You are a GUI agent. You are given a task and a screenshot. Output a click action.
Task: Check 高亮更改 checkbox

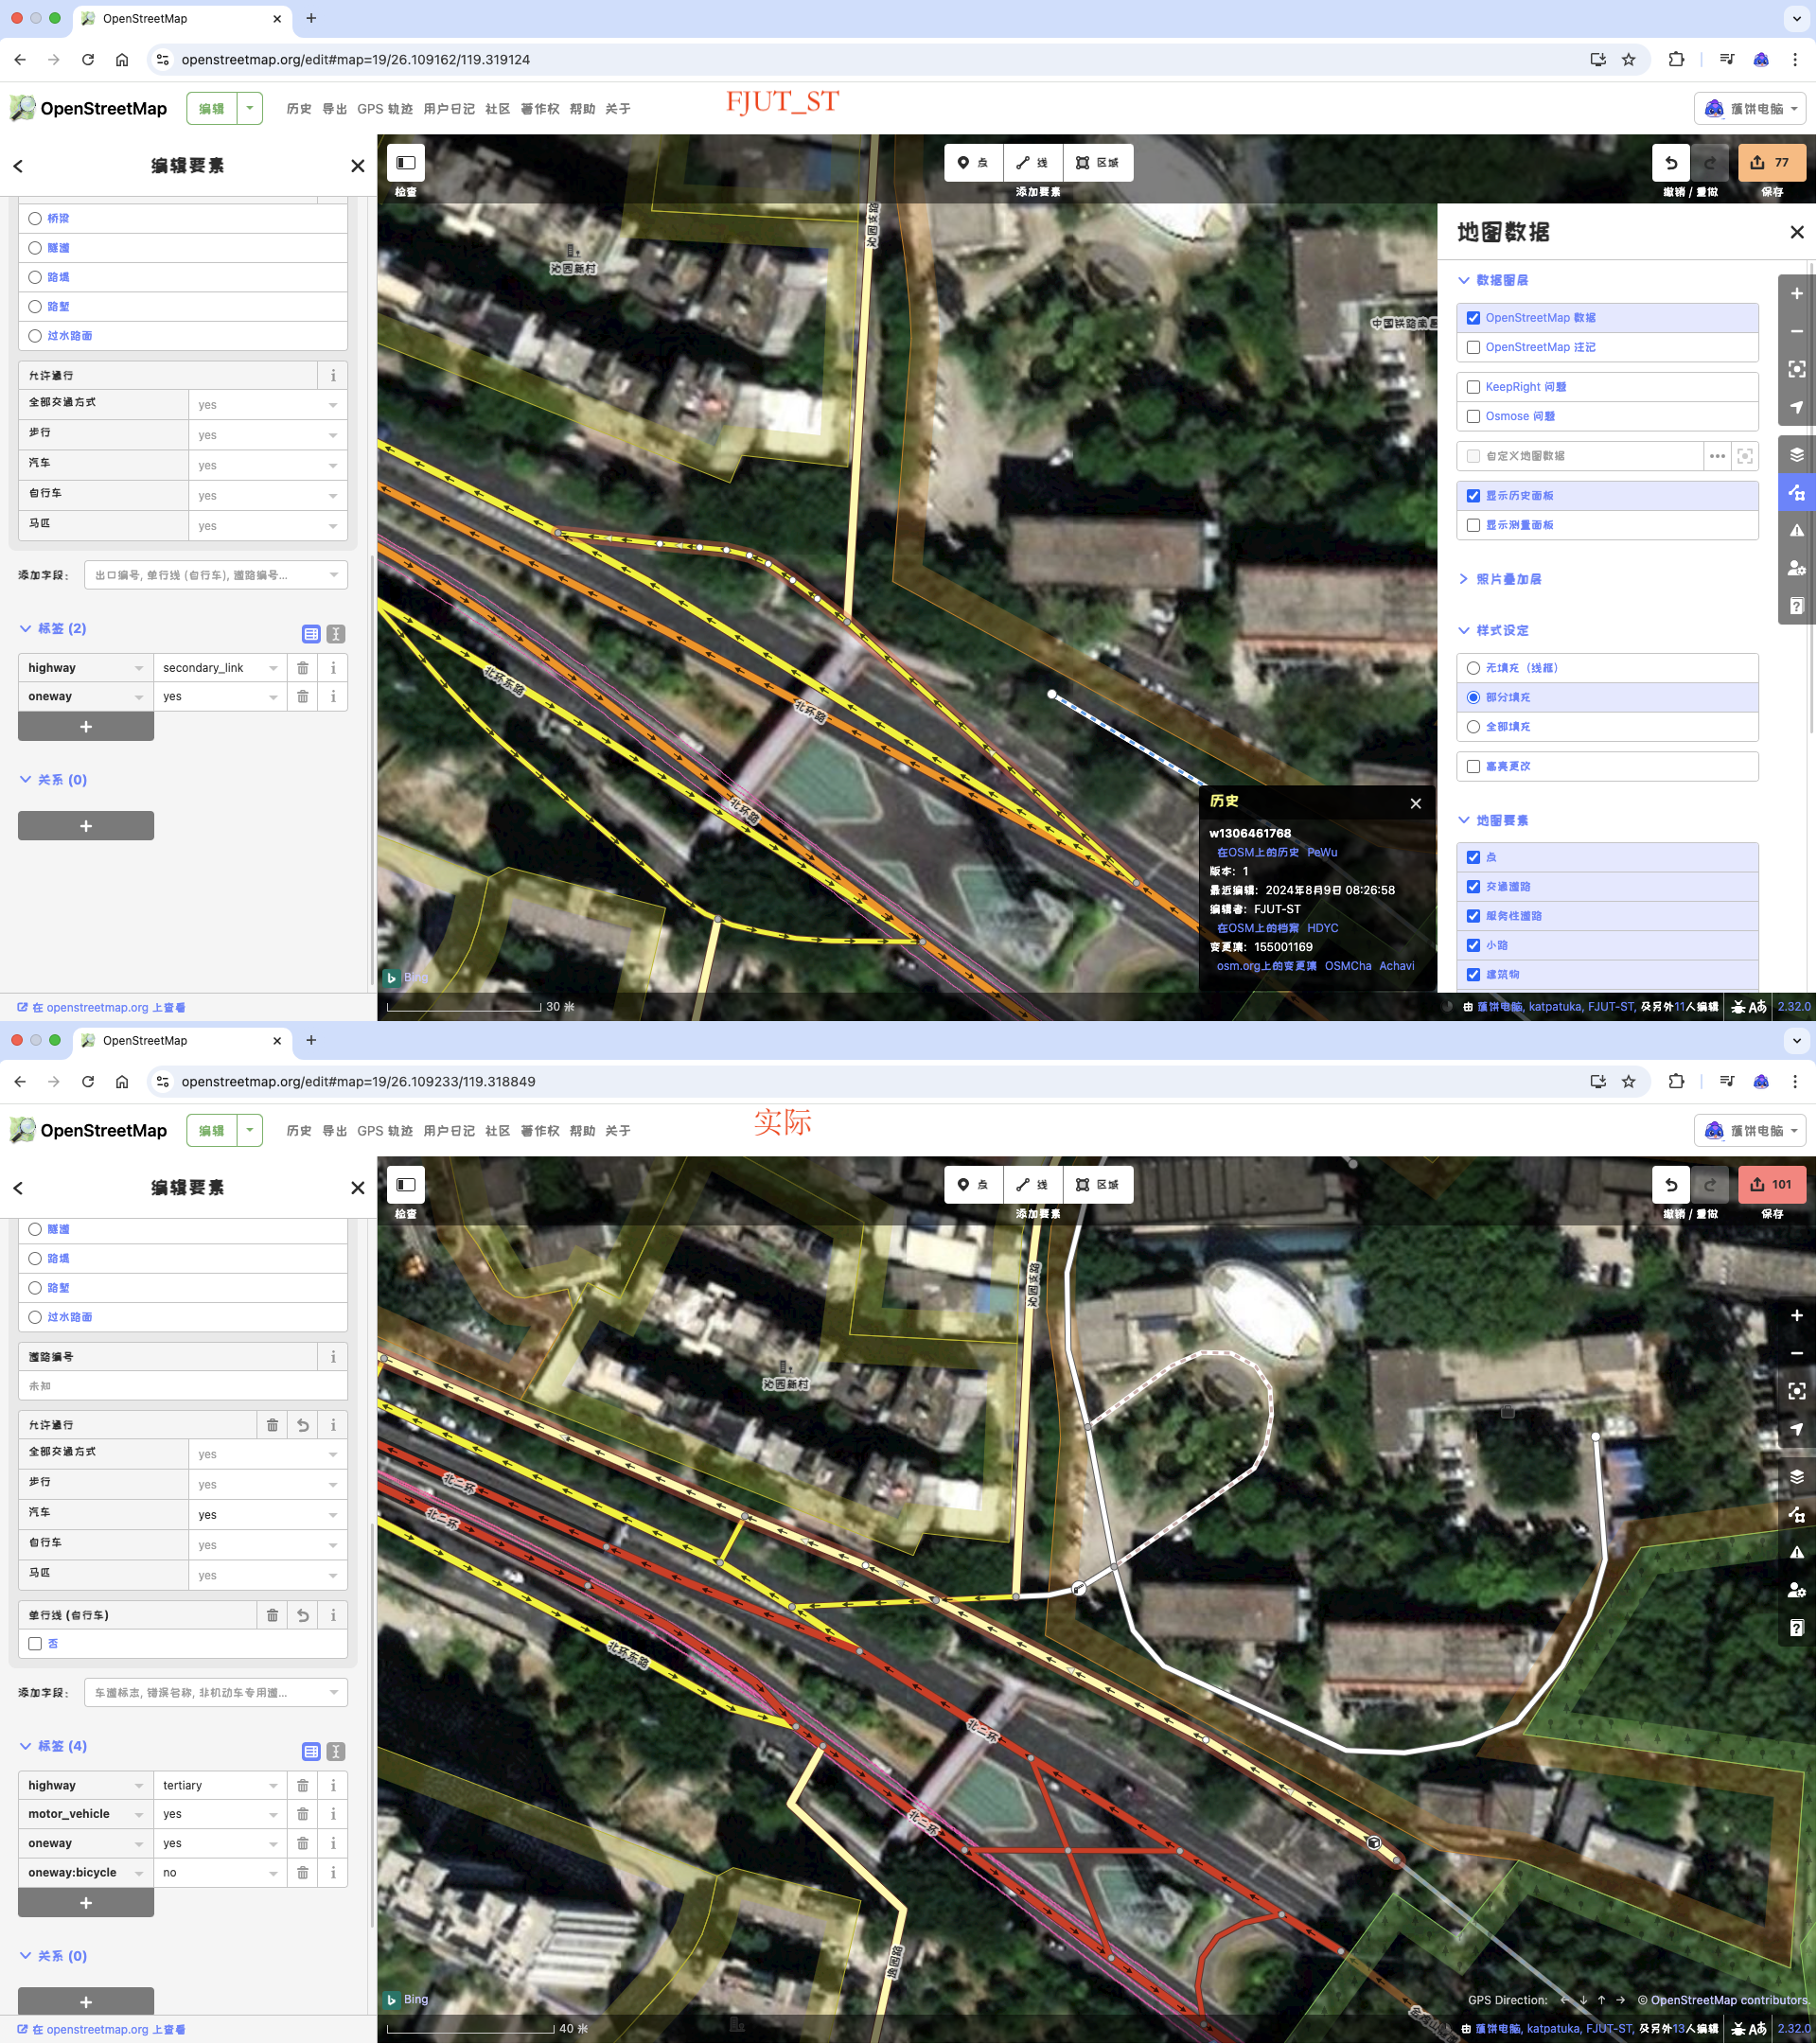(1473, 767)
